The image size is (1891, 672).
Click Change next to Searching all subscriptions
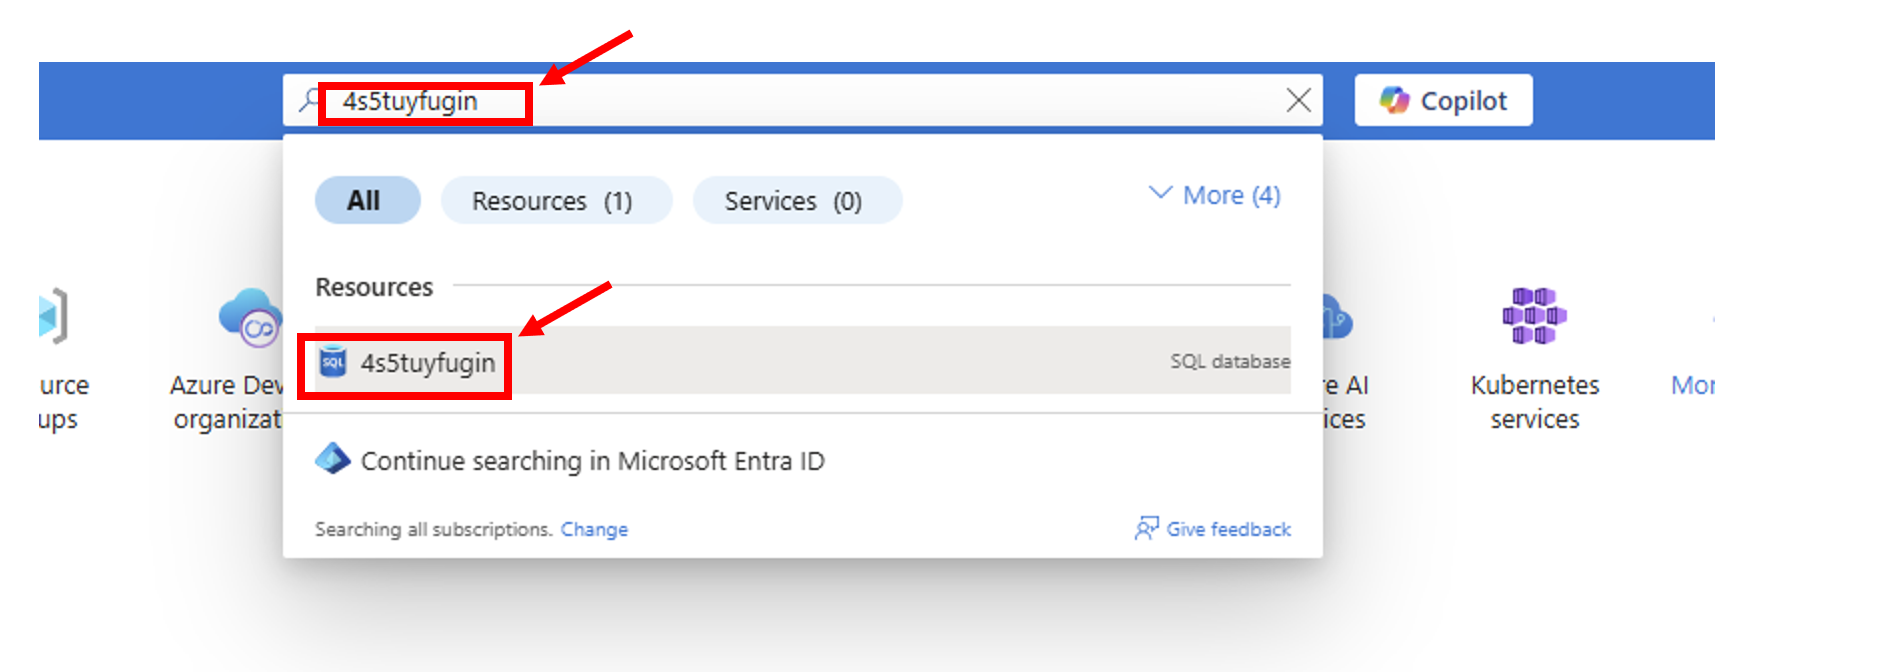[x=594, y=530]
